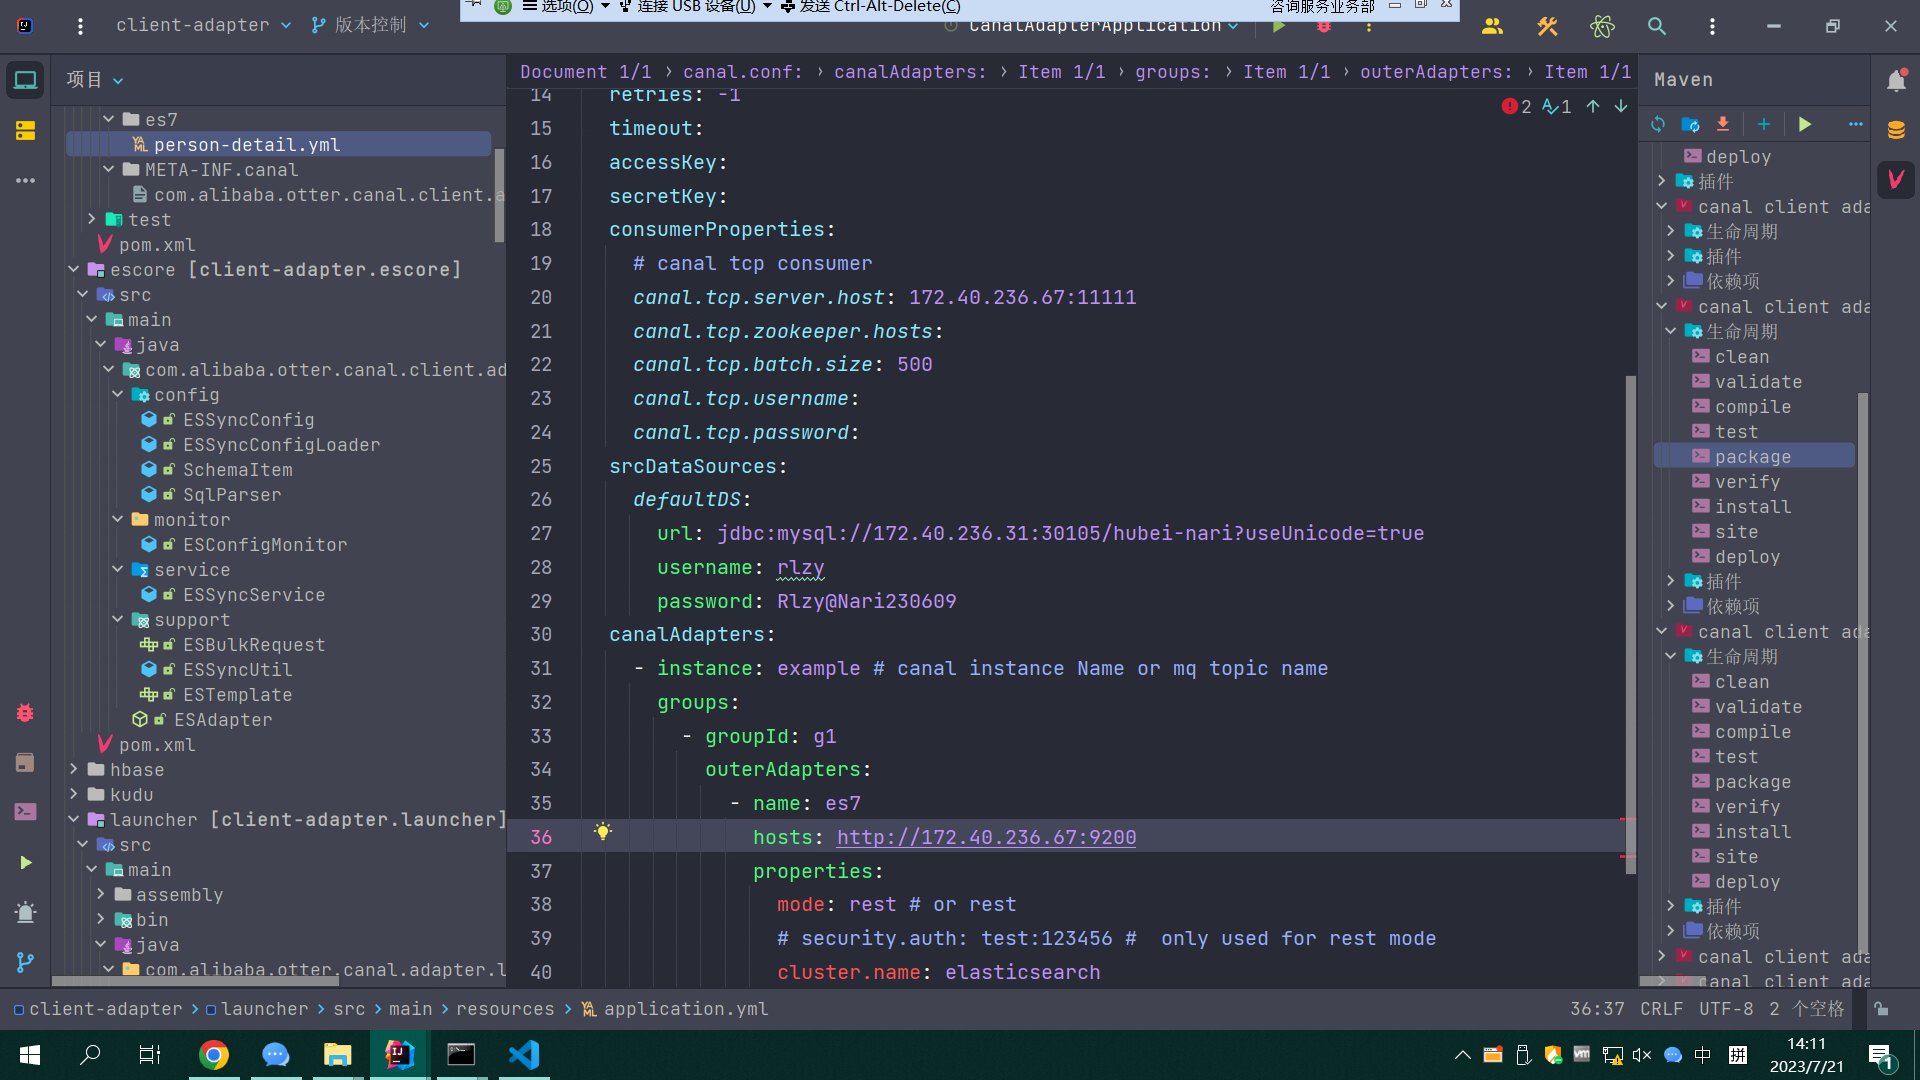The width and height of the screenshot is (1920, 1080).
Task: Run selected Maven goal with play icon
Action: click(1805, 124)
